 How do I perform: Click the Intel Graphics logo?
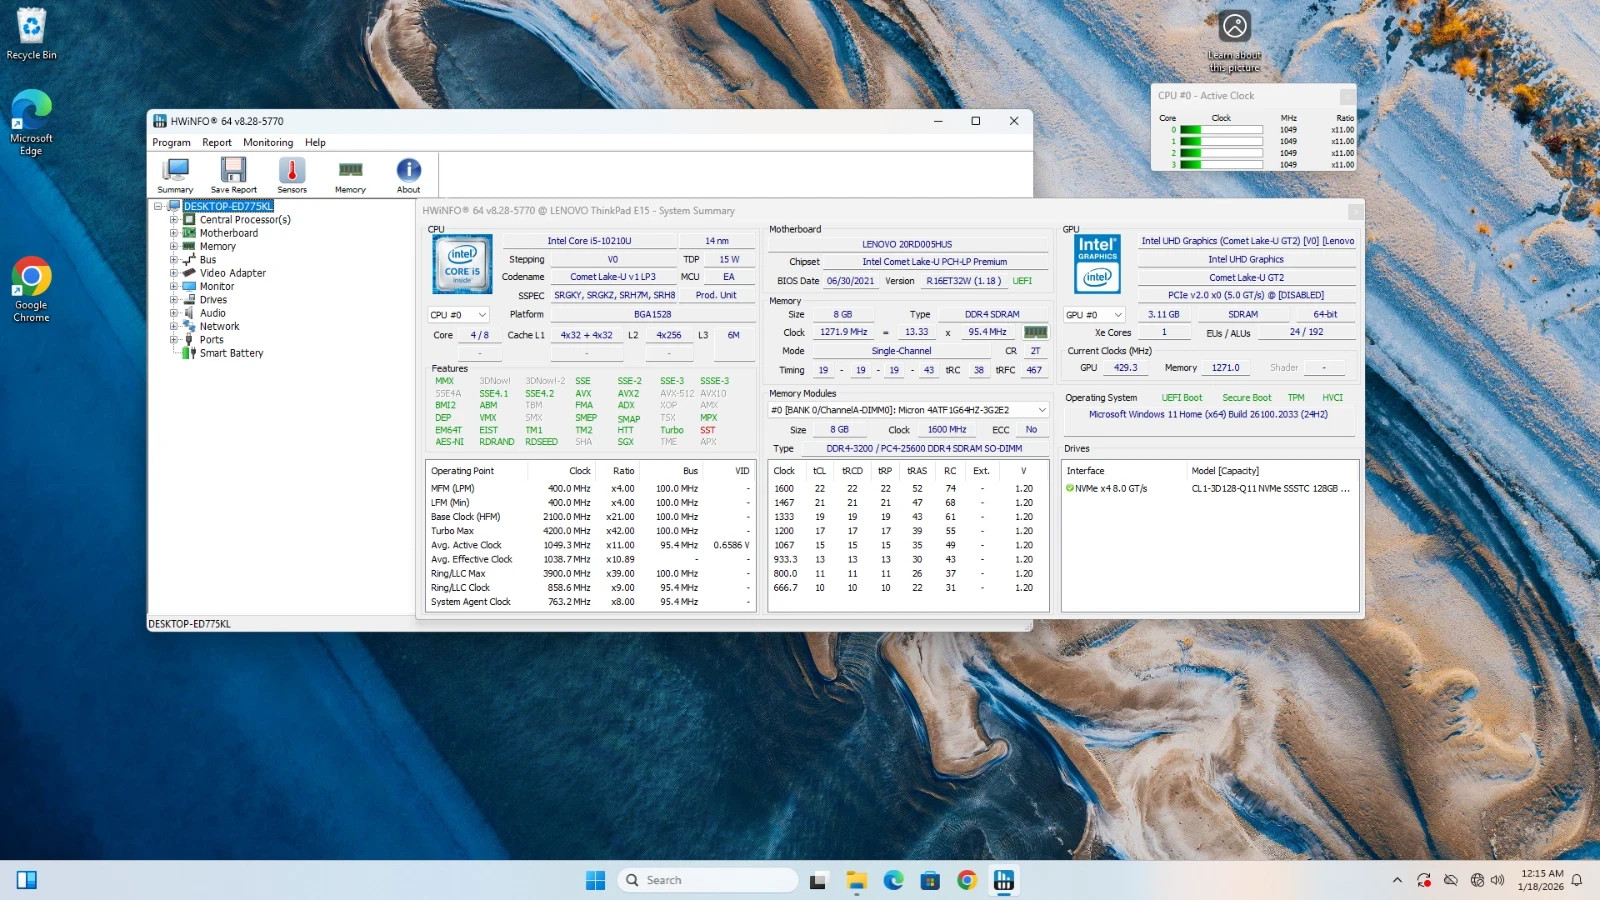pos(1097,263)
